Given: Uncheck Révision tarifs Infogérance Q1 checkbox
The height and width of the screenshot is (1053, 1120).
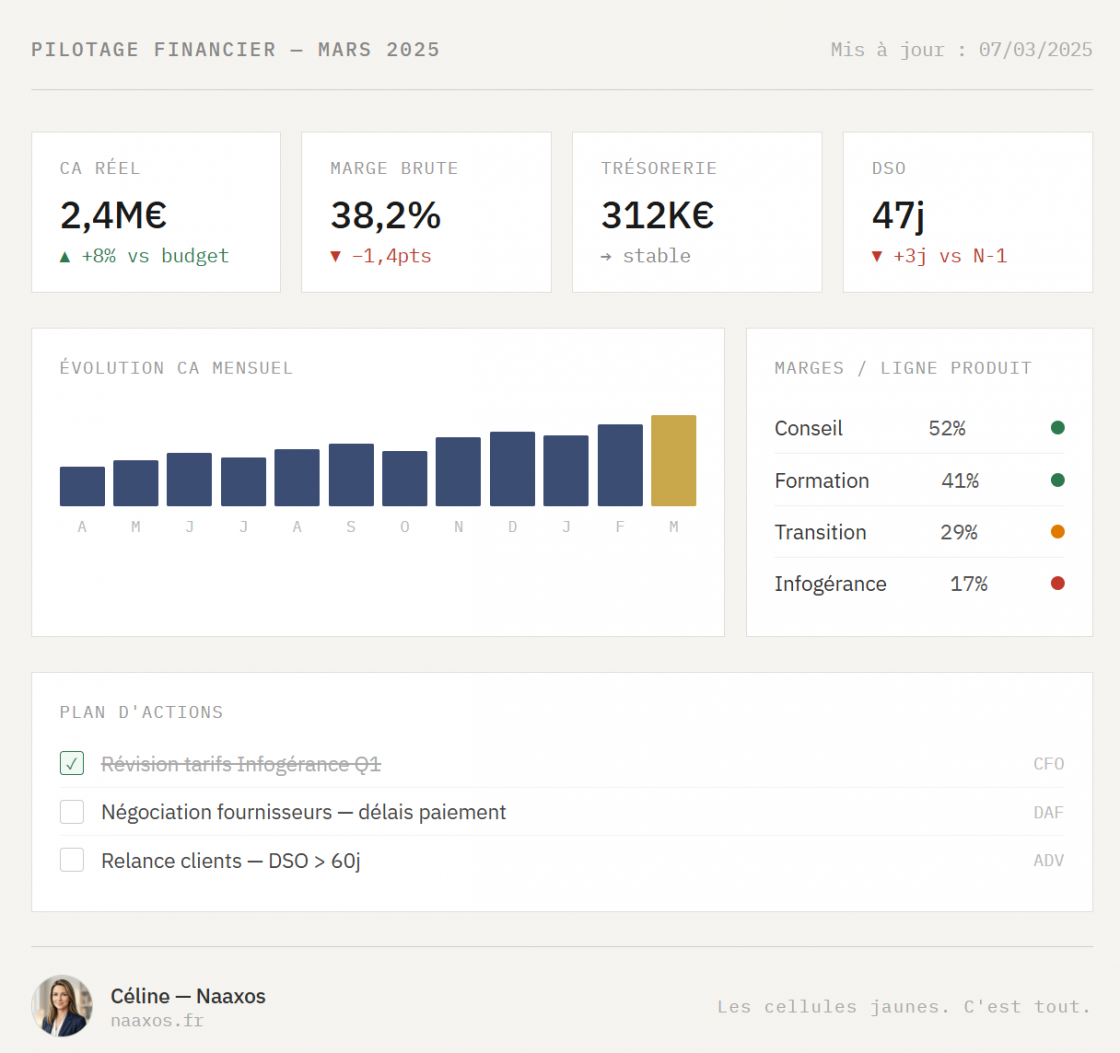Looking at the screenshot, I should (72, 764).
